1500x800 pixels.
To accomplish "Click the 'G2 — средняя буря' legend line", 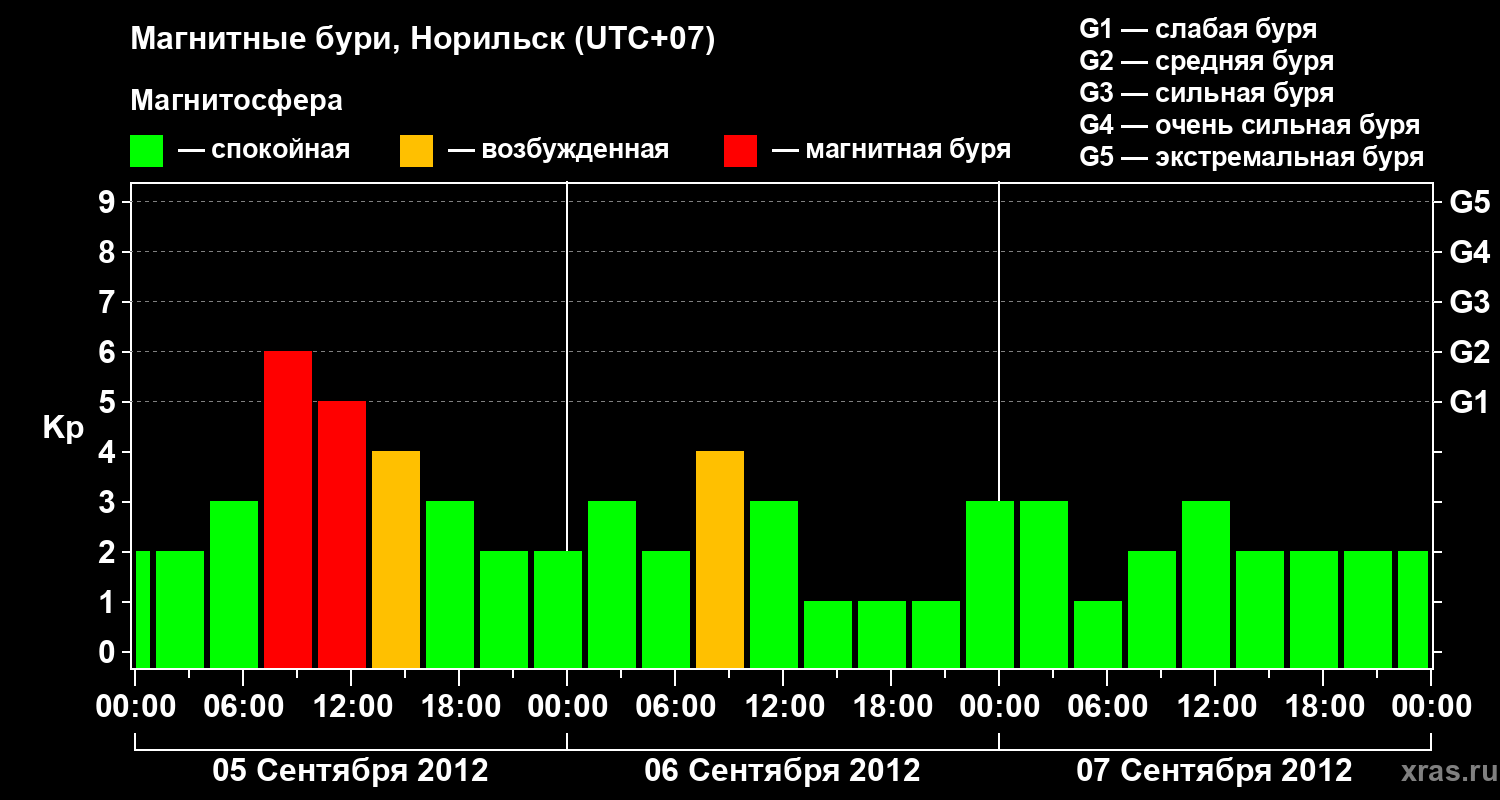I will pyautogui.click(x=1206, y=61).
